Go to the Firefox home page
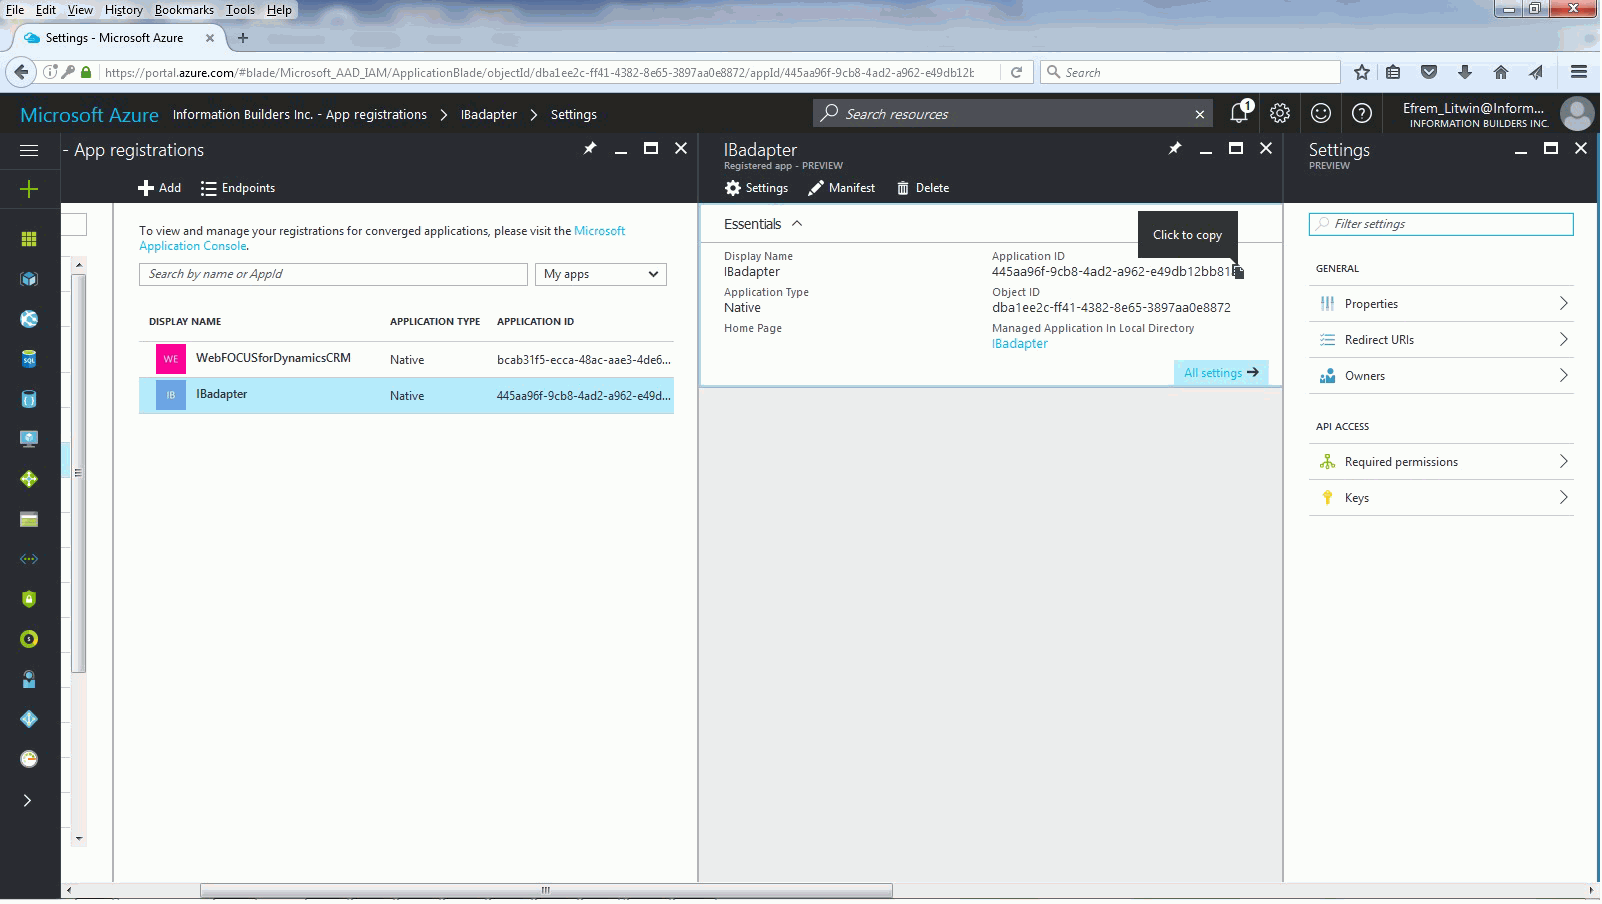The height and width of the screenshot is (904, 1602). coord(1501,72)
